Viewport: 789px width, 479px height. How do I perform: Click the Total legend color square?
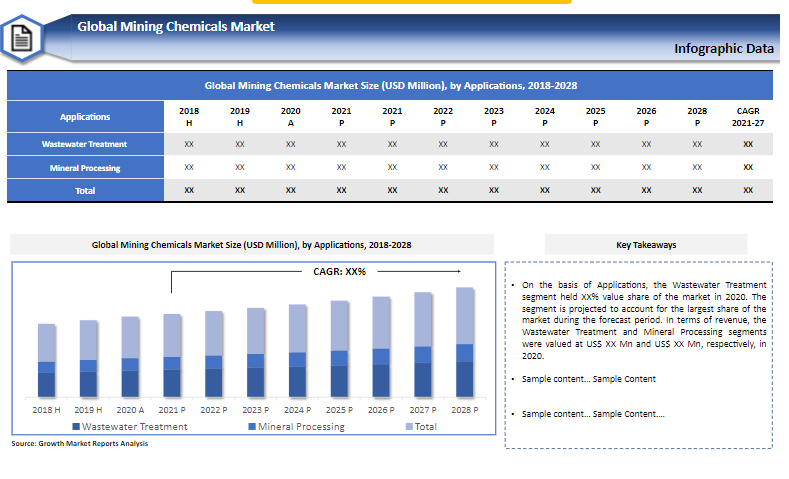coord(409,427)
